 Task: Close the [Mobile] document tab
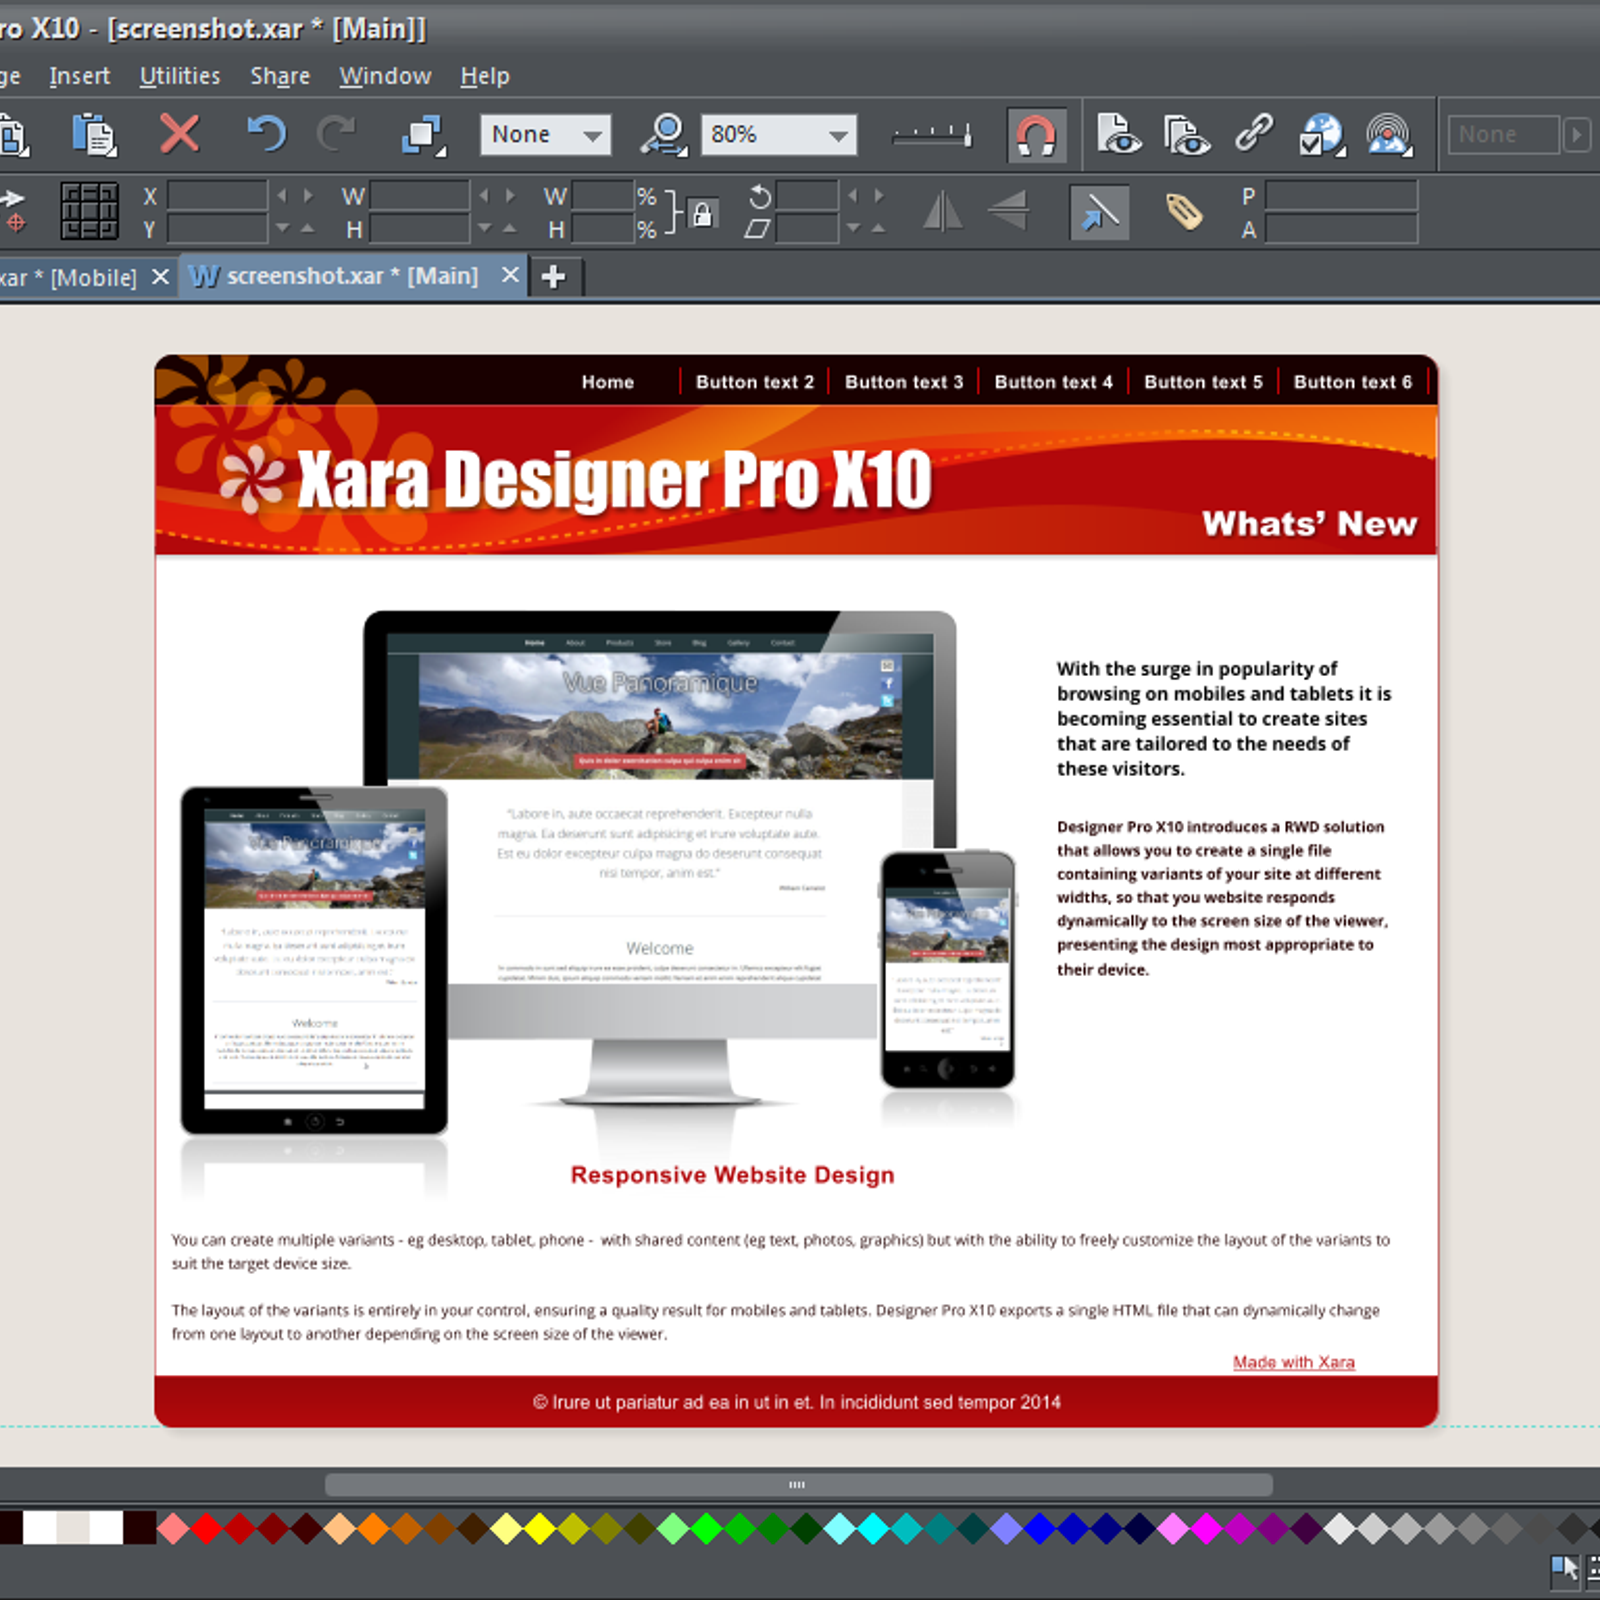(x=160, y=276)
